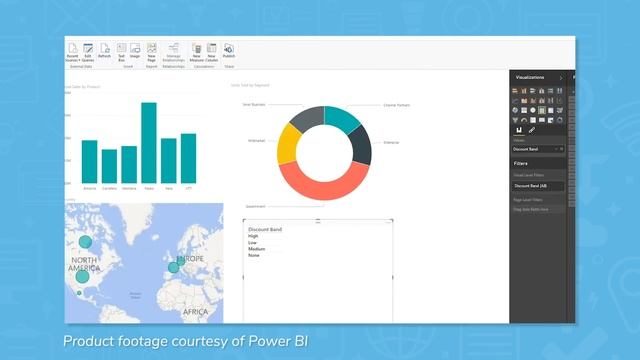Click the gray Small Business donut segment

308,118
